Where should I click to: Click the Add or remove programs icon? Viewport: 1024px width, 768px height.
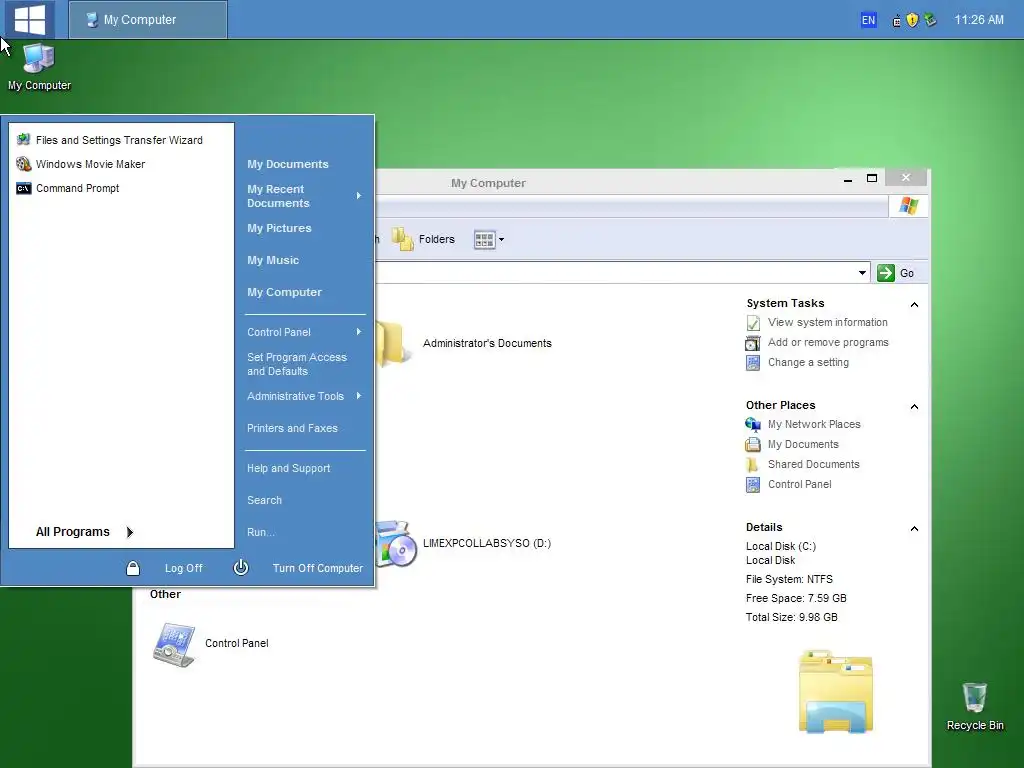[x=753, y=343]
